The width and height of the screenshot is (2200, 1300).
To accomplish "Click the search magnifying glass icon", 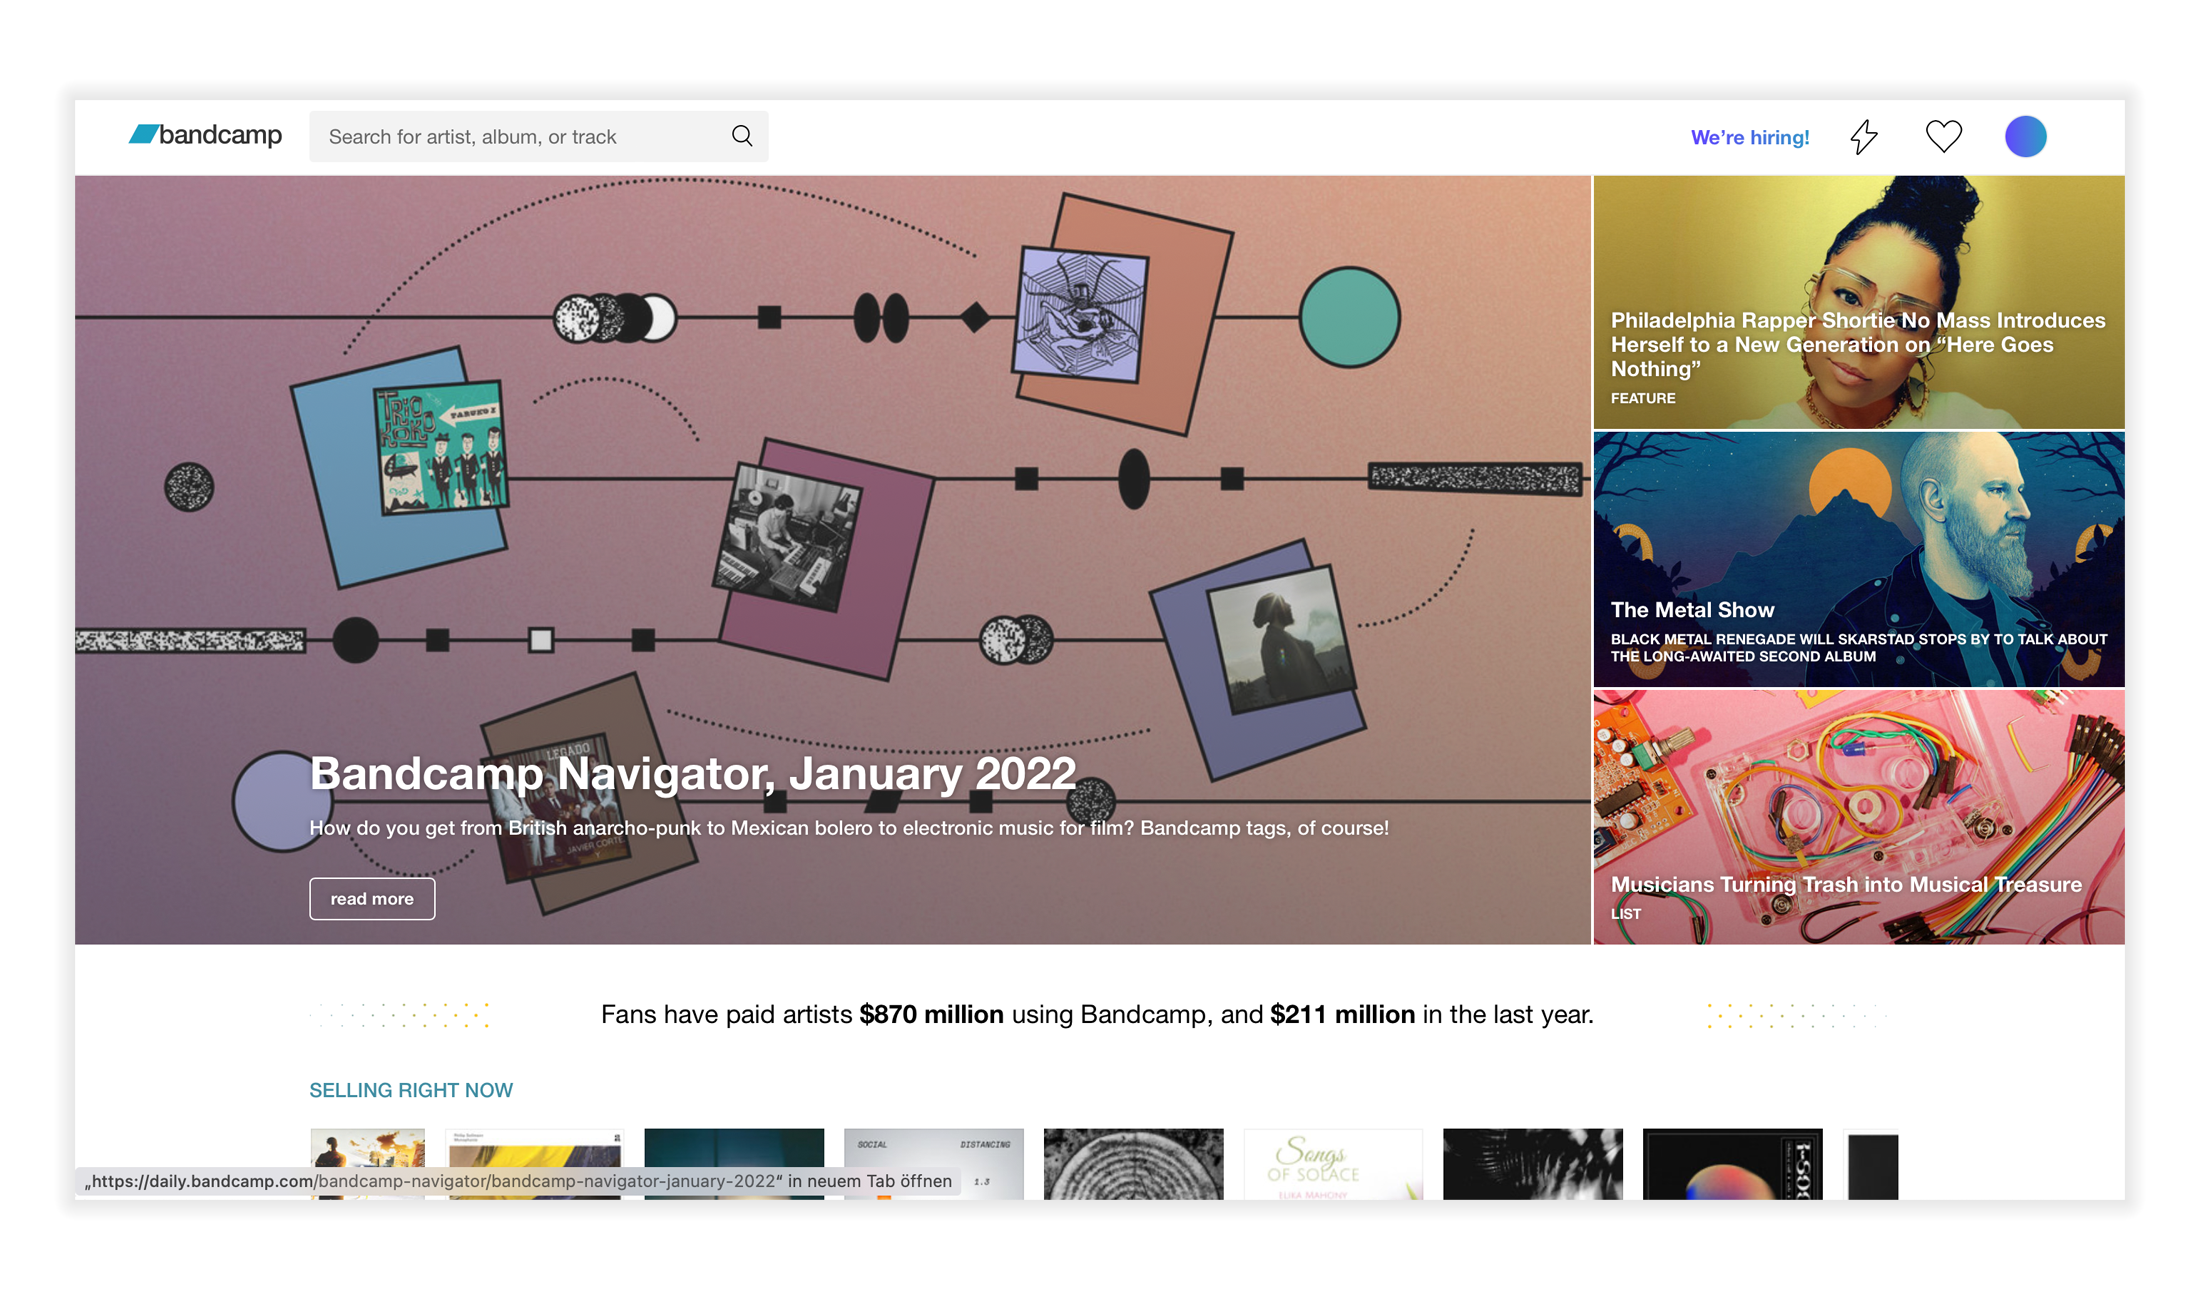I will [741, 136].
